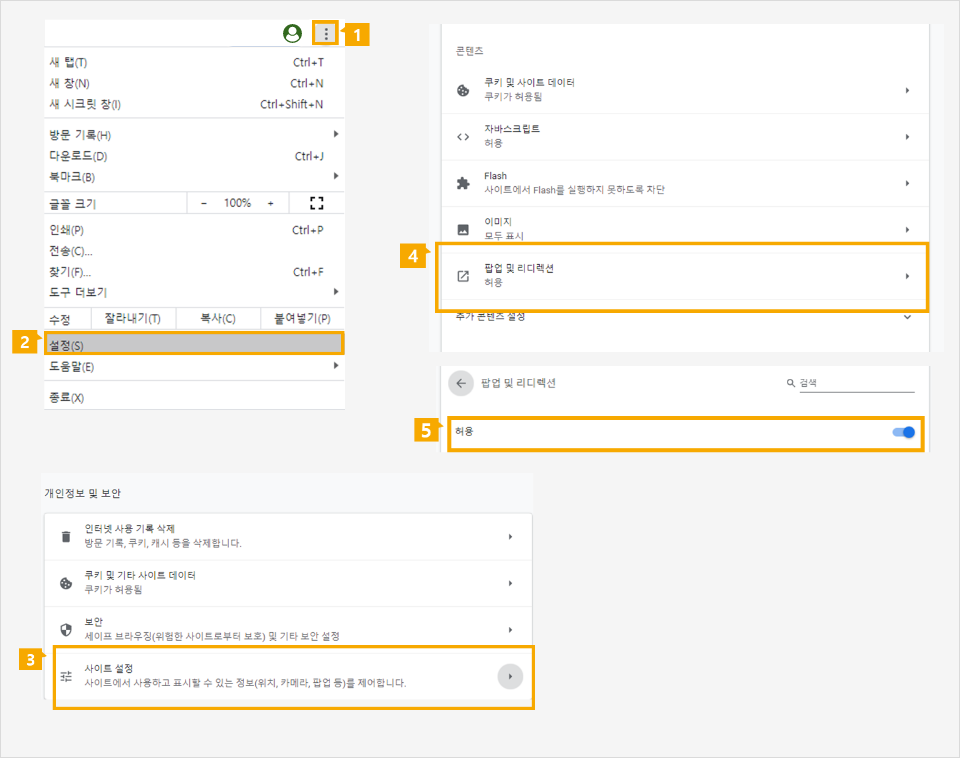Expand the 추가 콘텐츠 설정 section

coord(907,317)
